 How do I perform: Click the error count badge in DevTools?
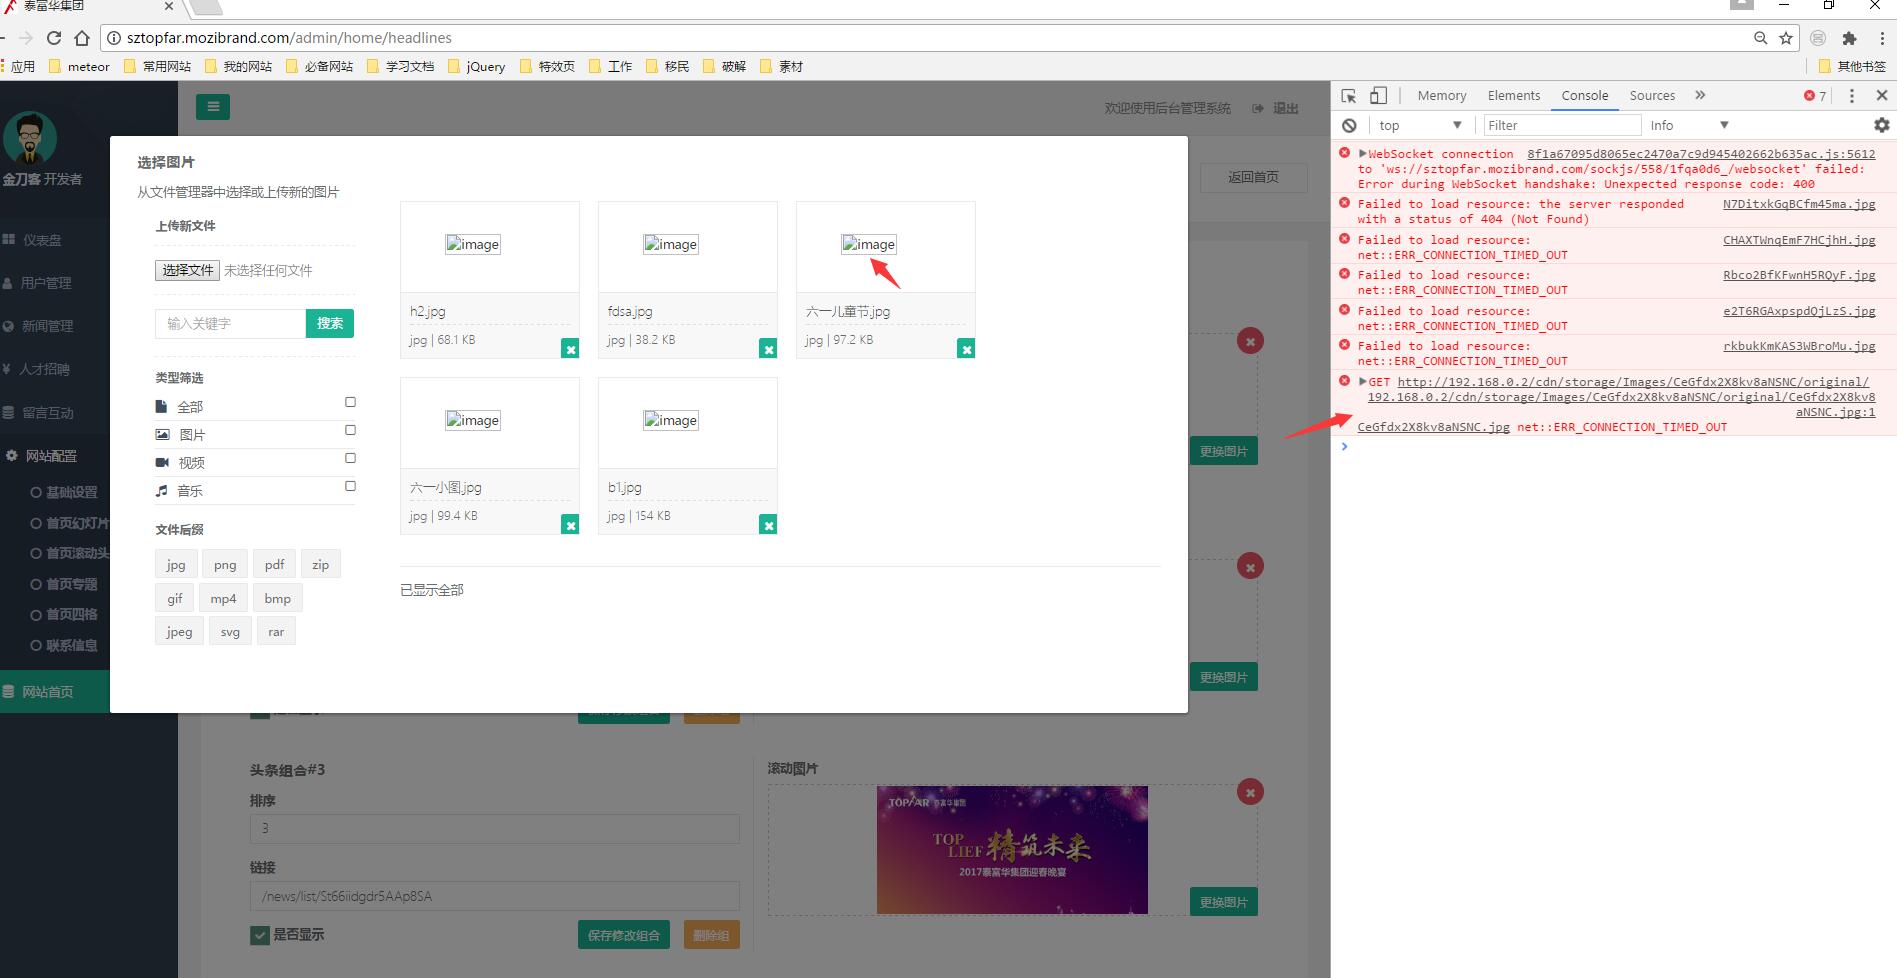point(1815,96)
